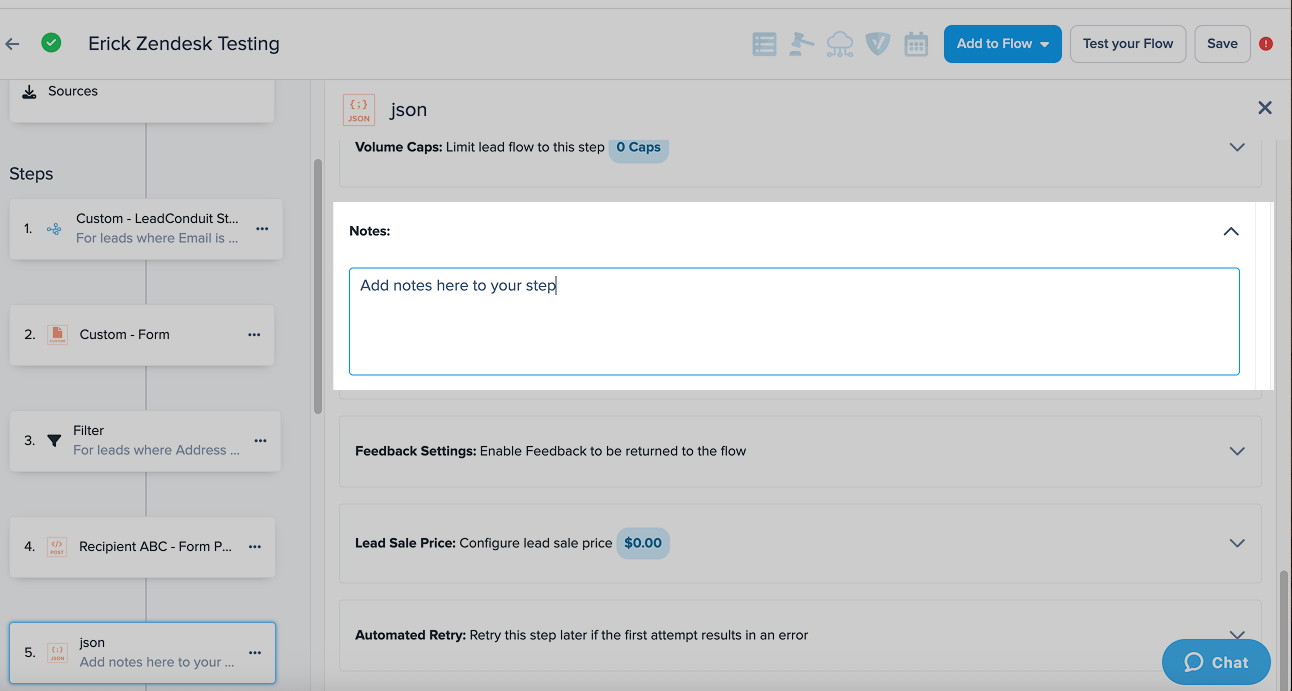
Task: Open the calendar icon in top toolbar
Action: point(916,44)
